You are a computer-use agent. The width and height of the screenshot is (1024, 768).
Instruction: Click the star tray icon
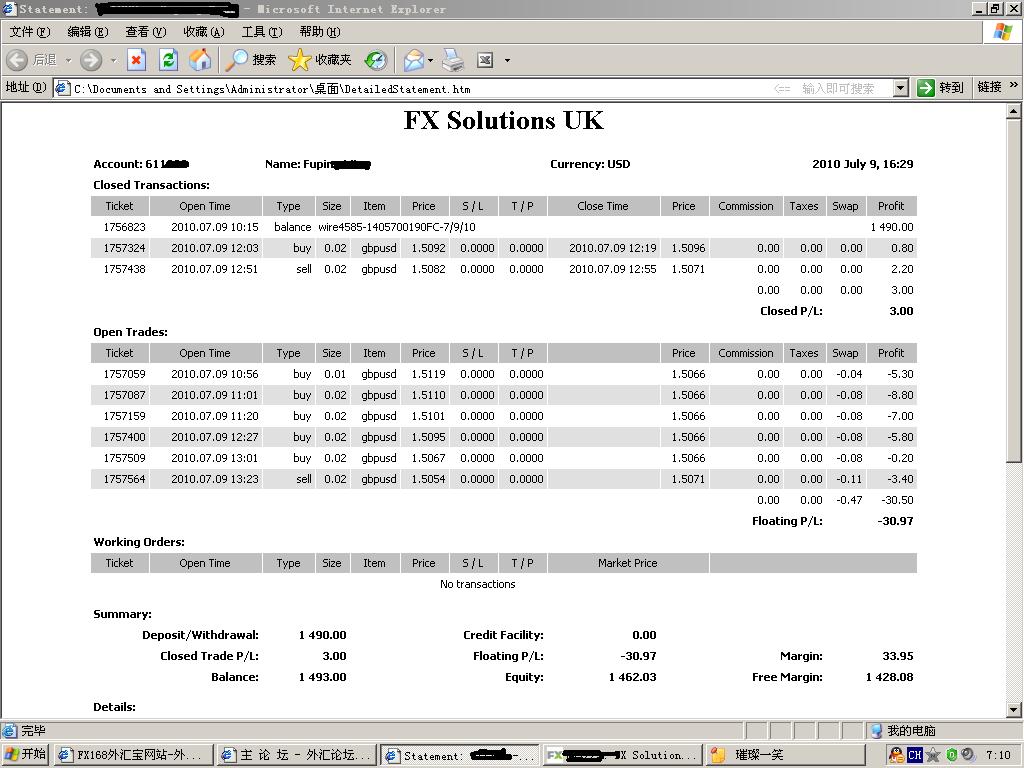tap(933, 755)
